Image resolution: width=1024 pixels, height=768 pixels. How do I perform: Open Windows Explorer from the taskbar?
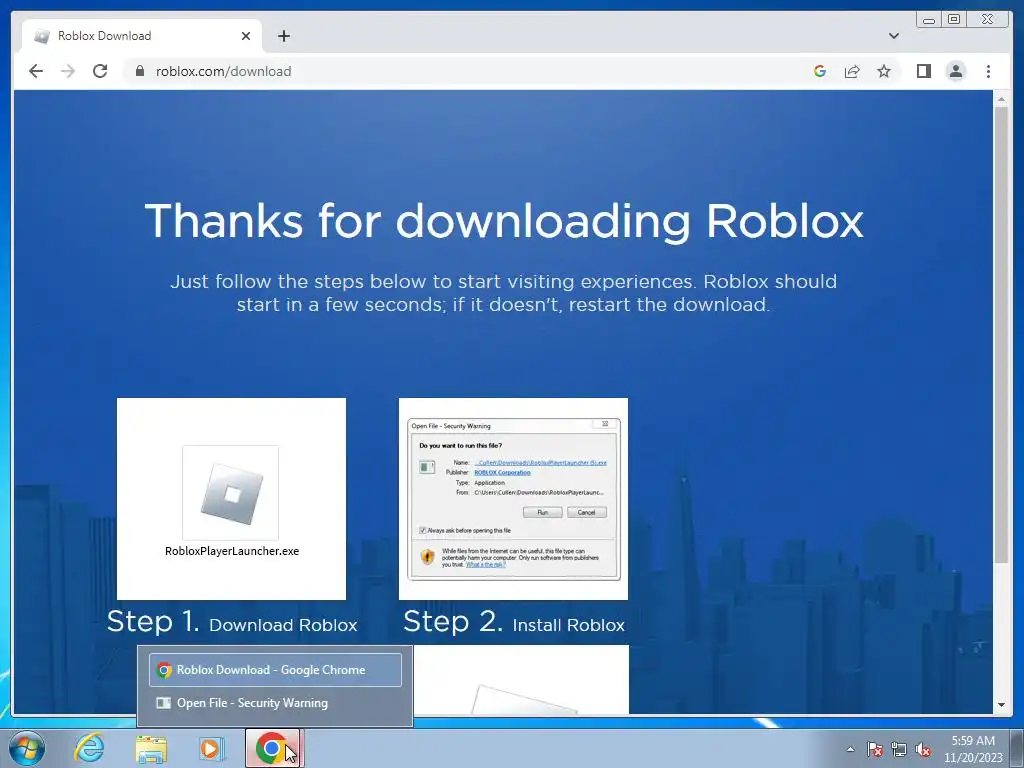[x=151, y=748]
